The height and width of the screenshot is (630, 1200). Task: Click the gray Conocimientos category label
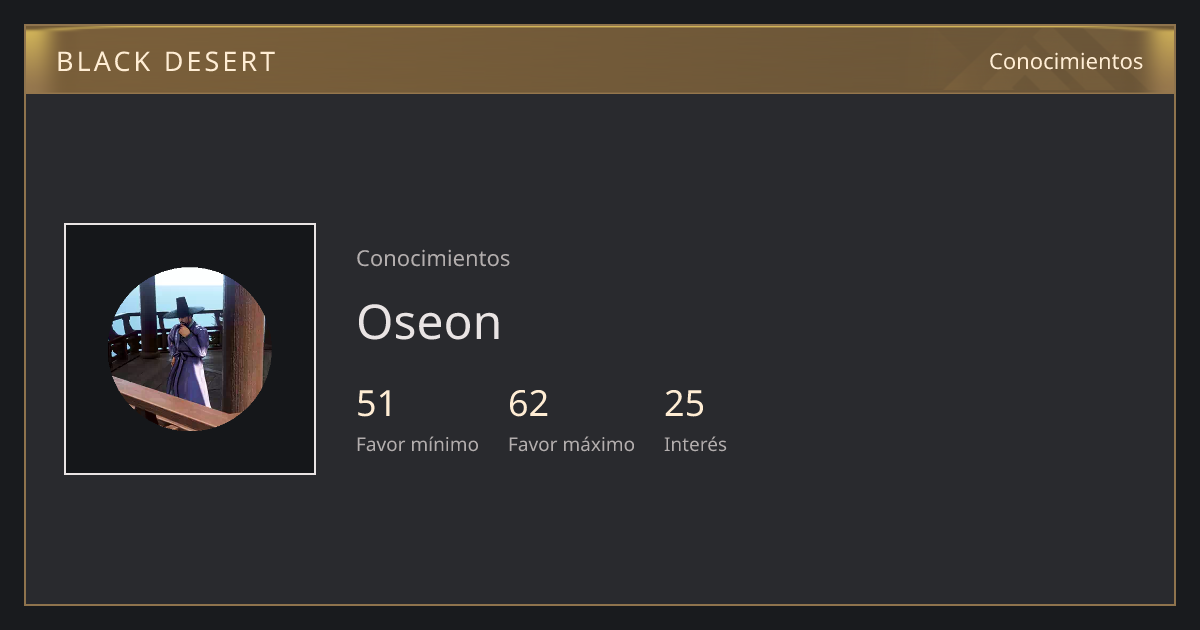pyautogui.click(x=433, y=258)
